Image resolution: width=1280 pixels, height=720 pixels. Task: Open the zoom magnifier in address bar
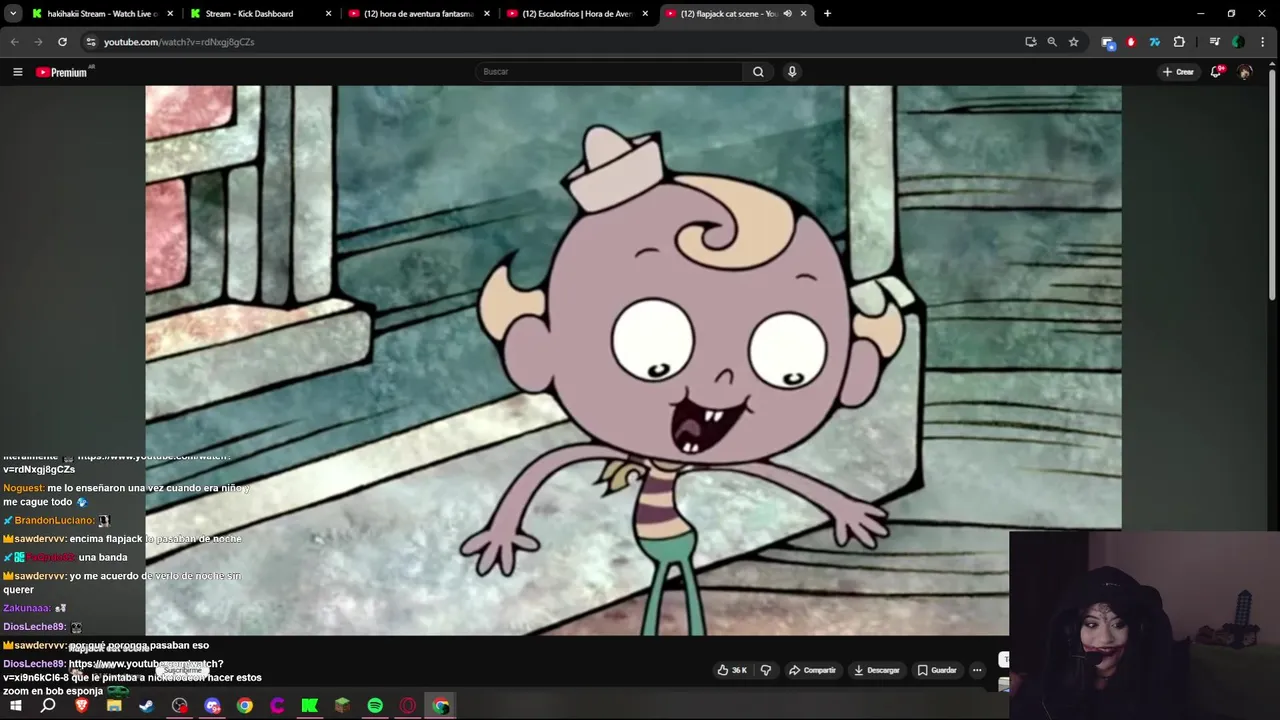tap(1052, 42)
